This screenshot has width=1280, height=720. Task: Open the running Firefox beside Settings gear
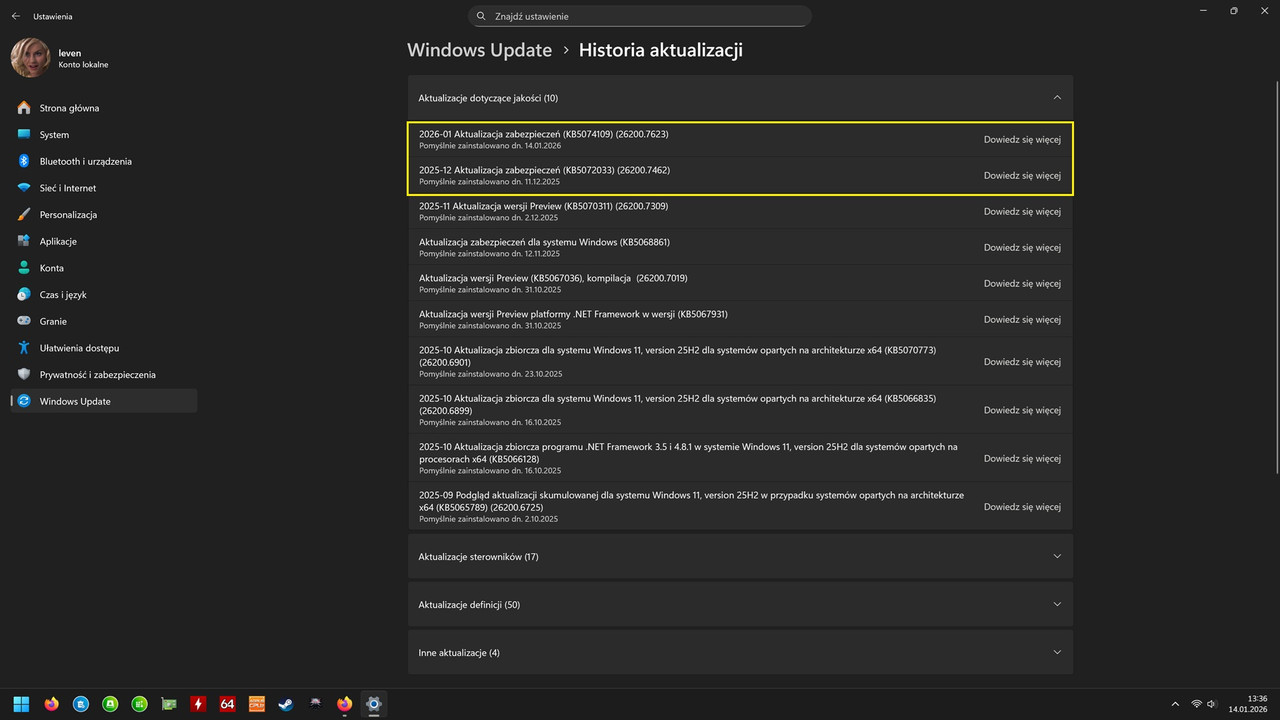click(345, 704)
